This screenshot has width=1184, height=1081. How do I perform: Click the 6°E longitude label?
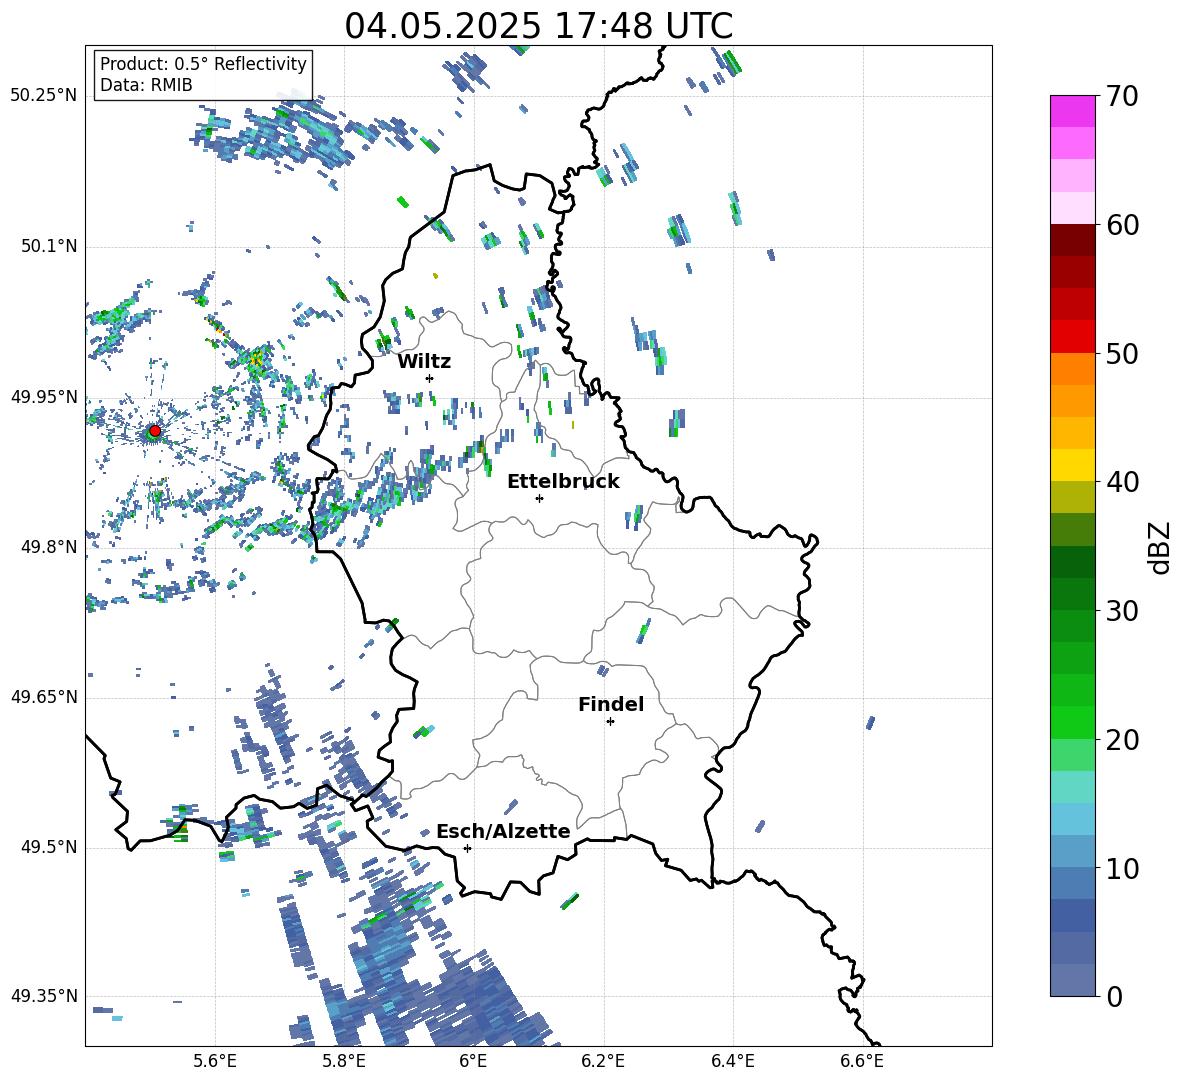tap(473, 1061)
